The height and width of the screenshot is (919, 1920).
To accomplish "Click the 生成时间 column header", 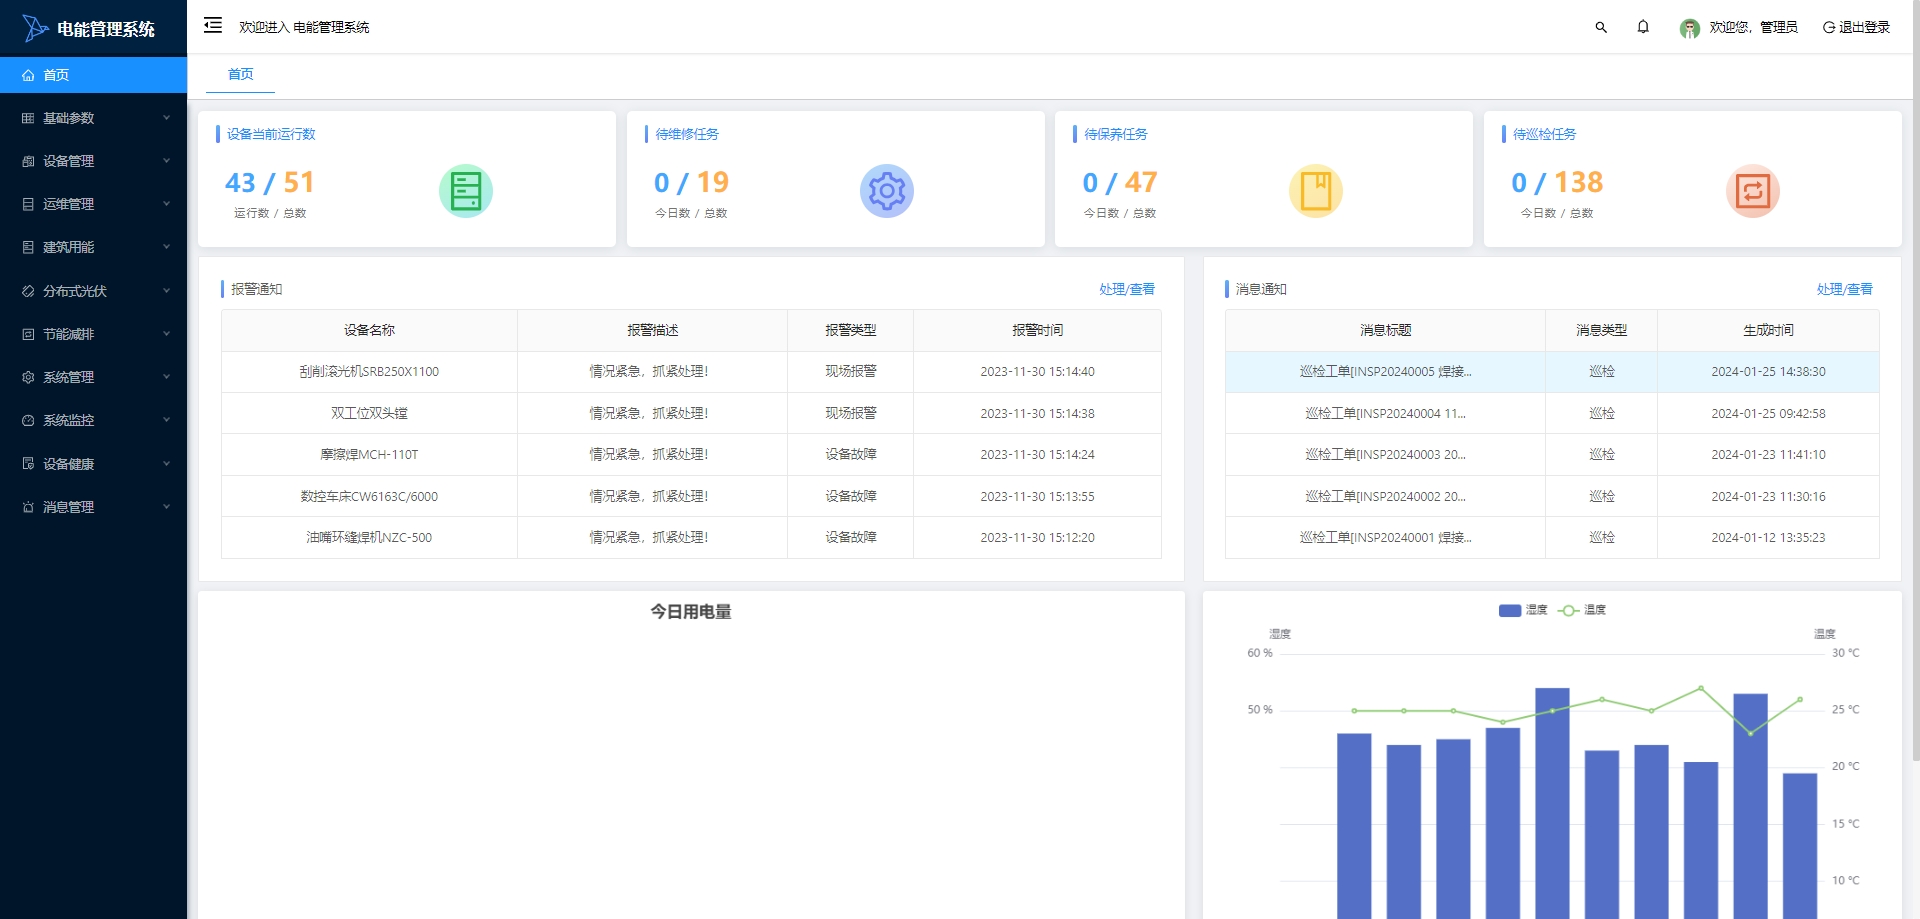I will [x=1768, y=330].
